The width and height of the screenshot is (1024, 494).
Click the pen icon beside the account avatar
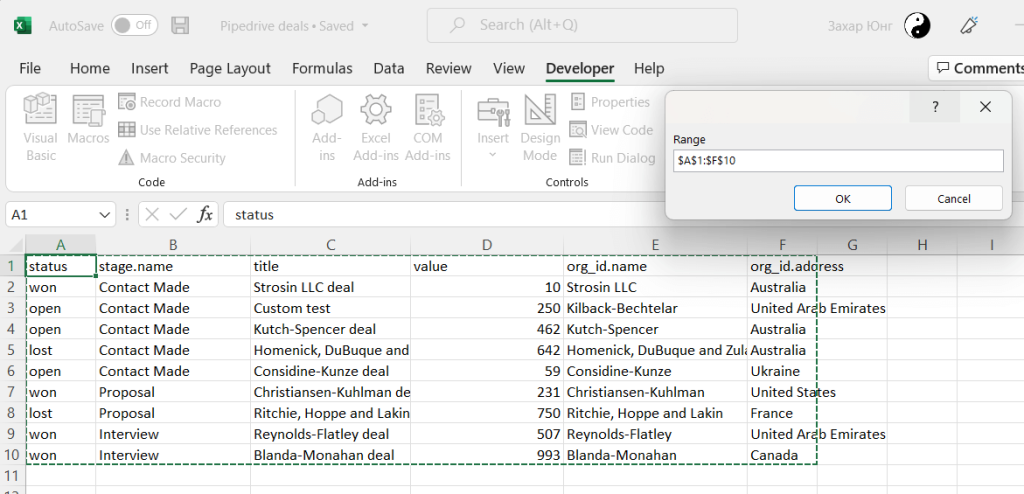pos(969,25)
